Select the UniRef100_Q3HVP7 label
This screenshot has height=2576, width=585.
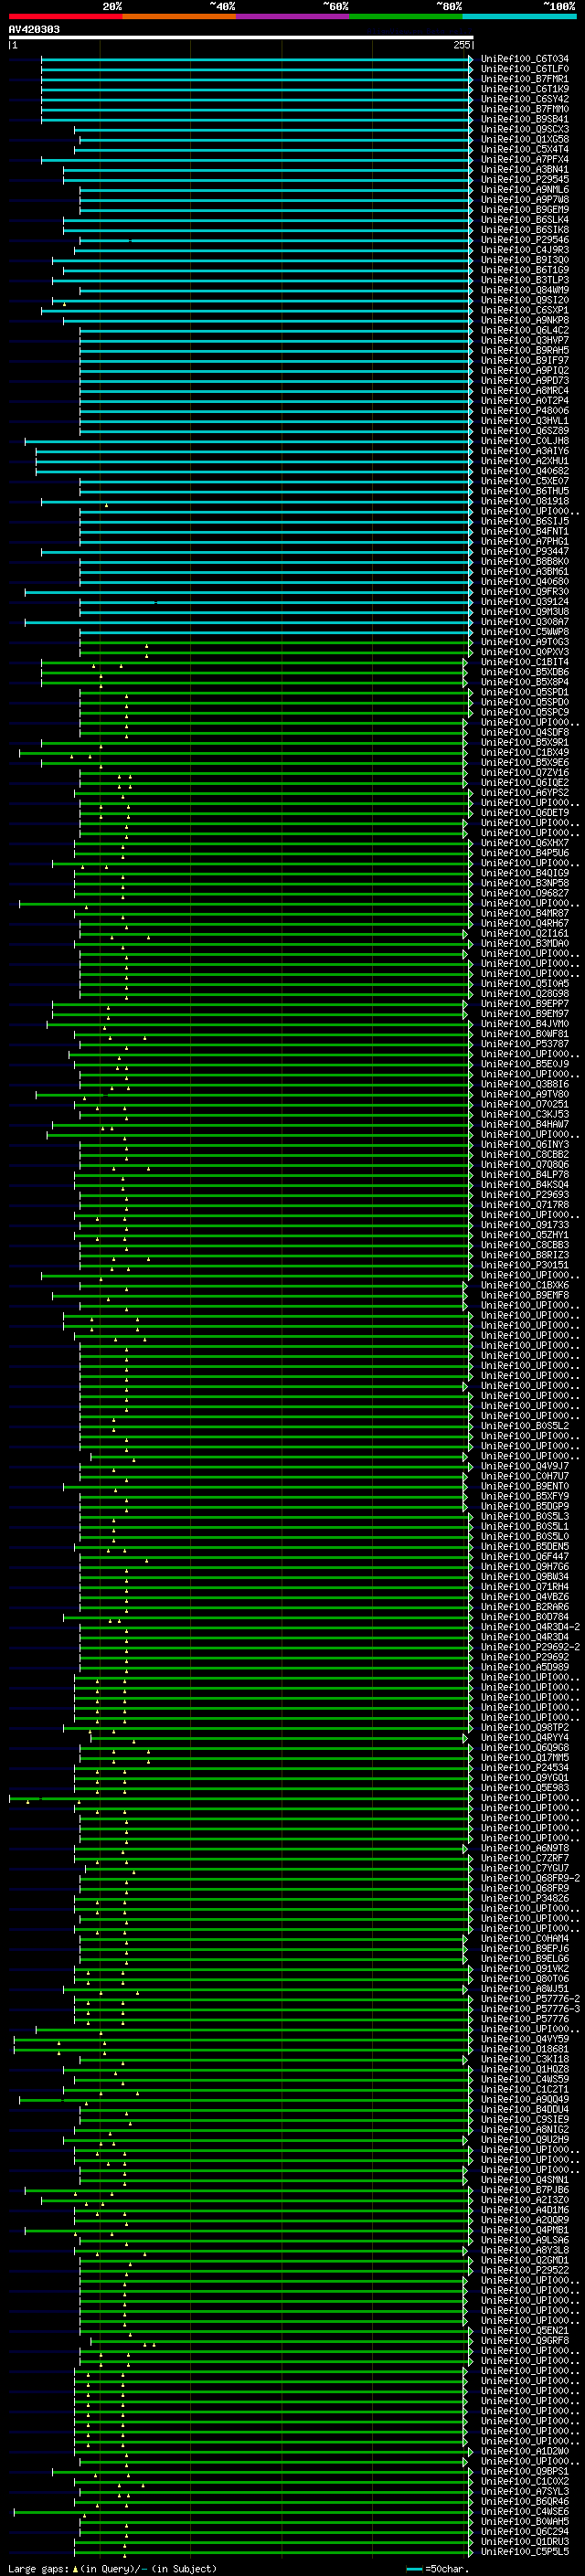[x=524, y=340]
